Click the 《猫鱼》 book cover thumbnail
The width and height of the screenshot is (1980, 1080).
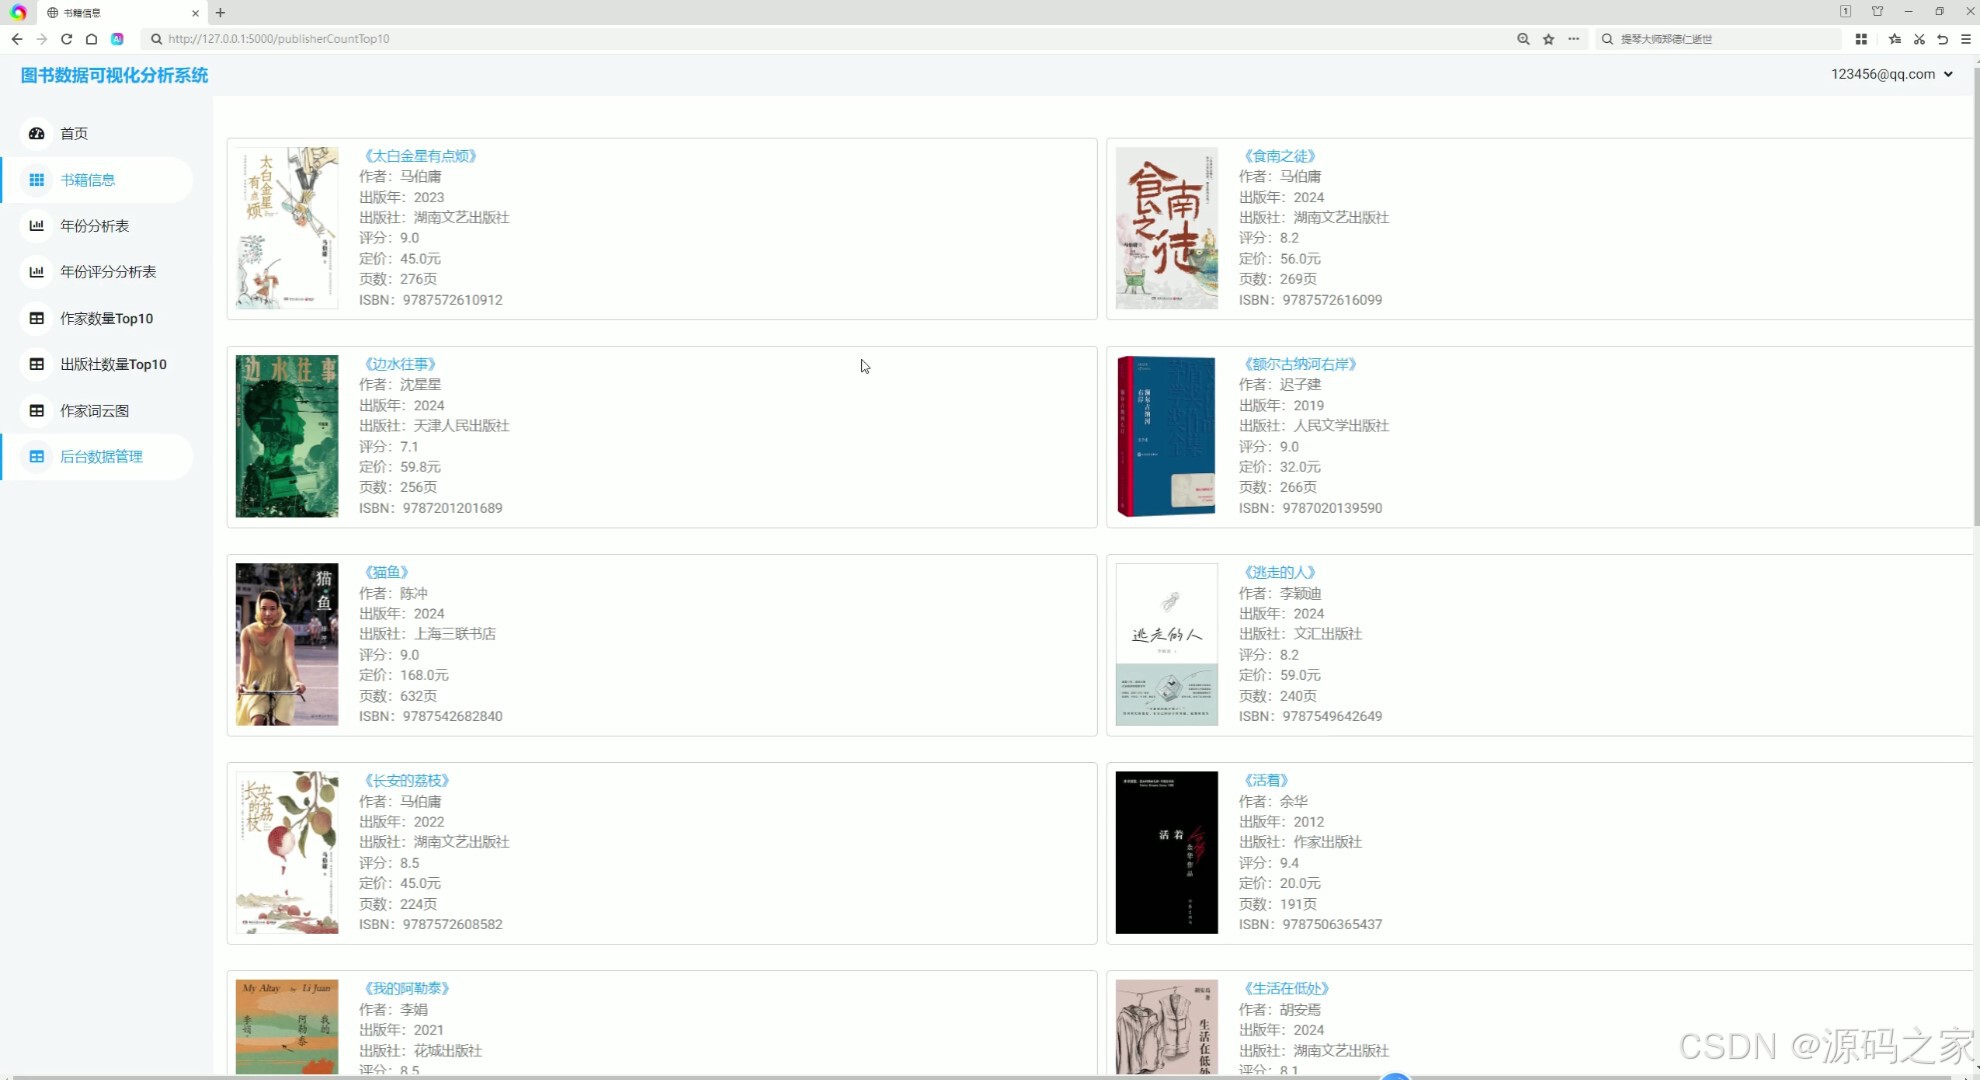287,644
